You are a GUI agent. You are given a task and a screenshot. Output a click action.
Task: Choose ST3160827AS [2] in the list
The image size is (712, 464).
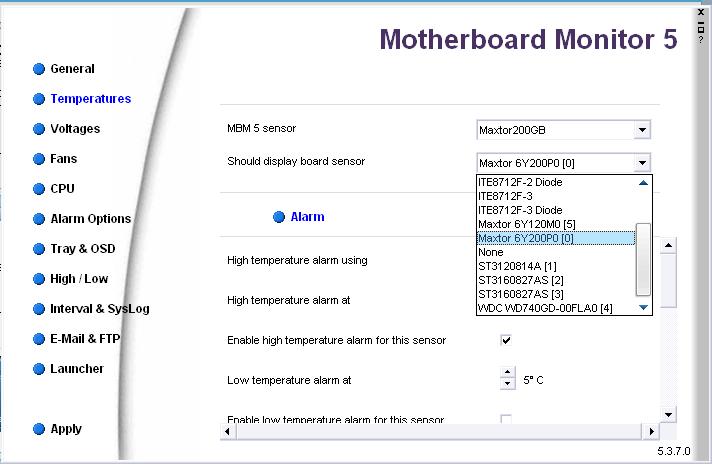(556, 281)
